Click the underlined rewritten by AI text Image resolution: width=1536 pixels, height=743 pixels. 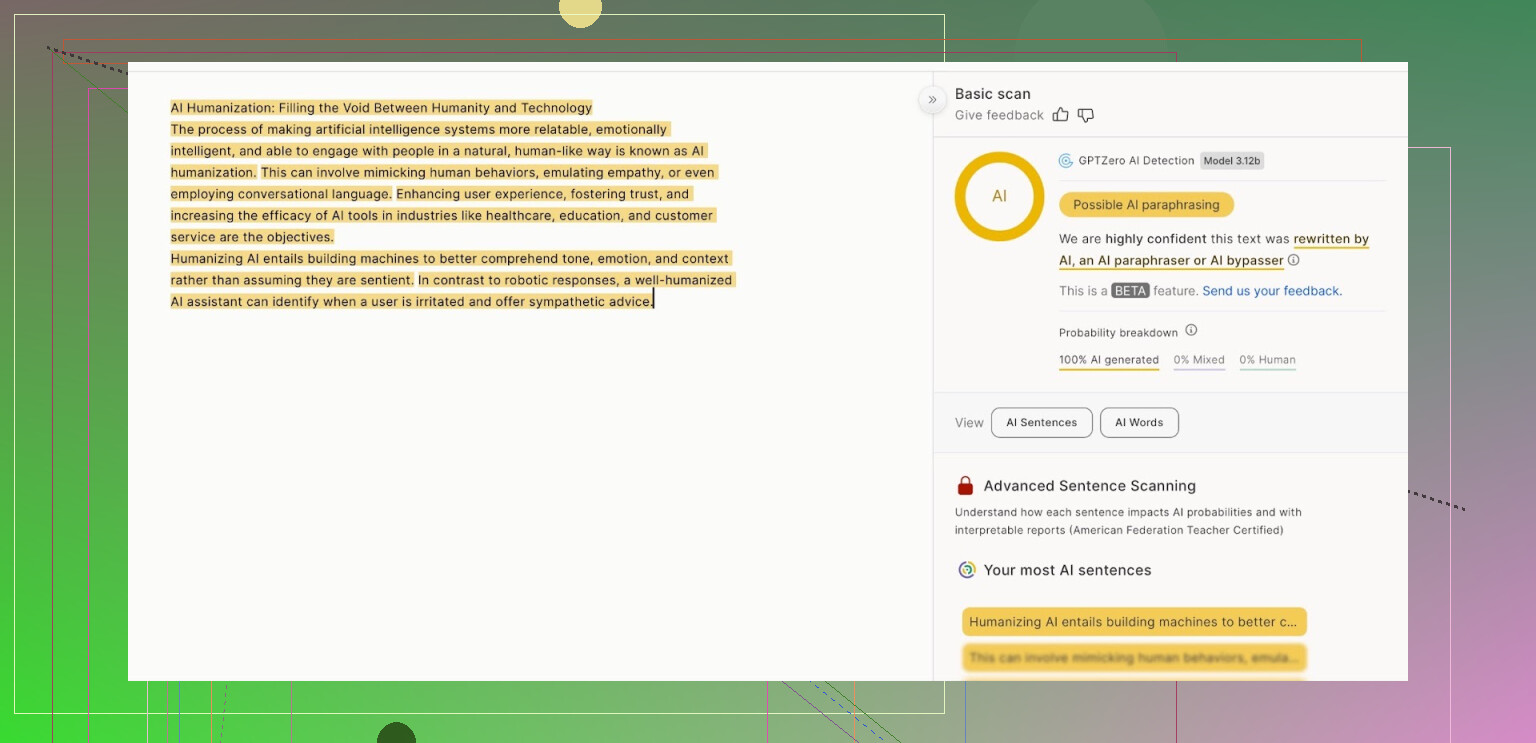[x=1330, y=240]
